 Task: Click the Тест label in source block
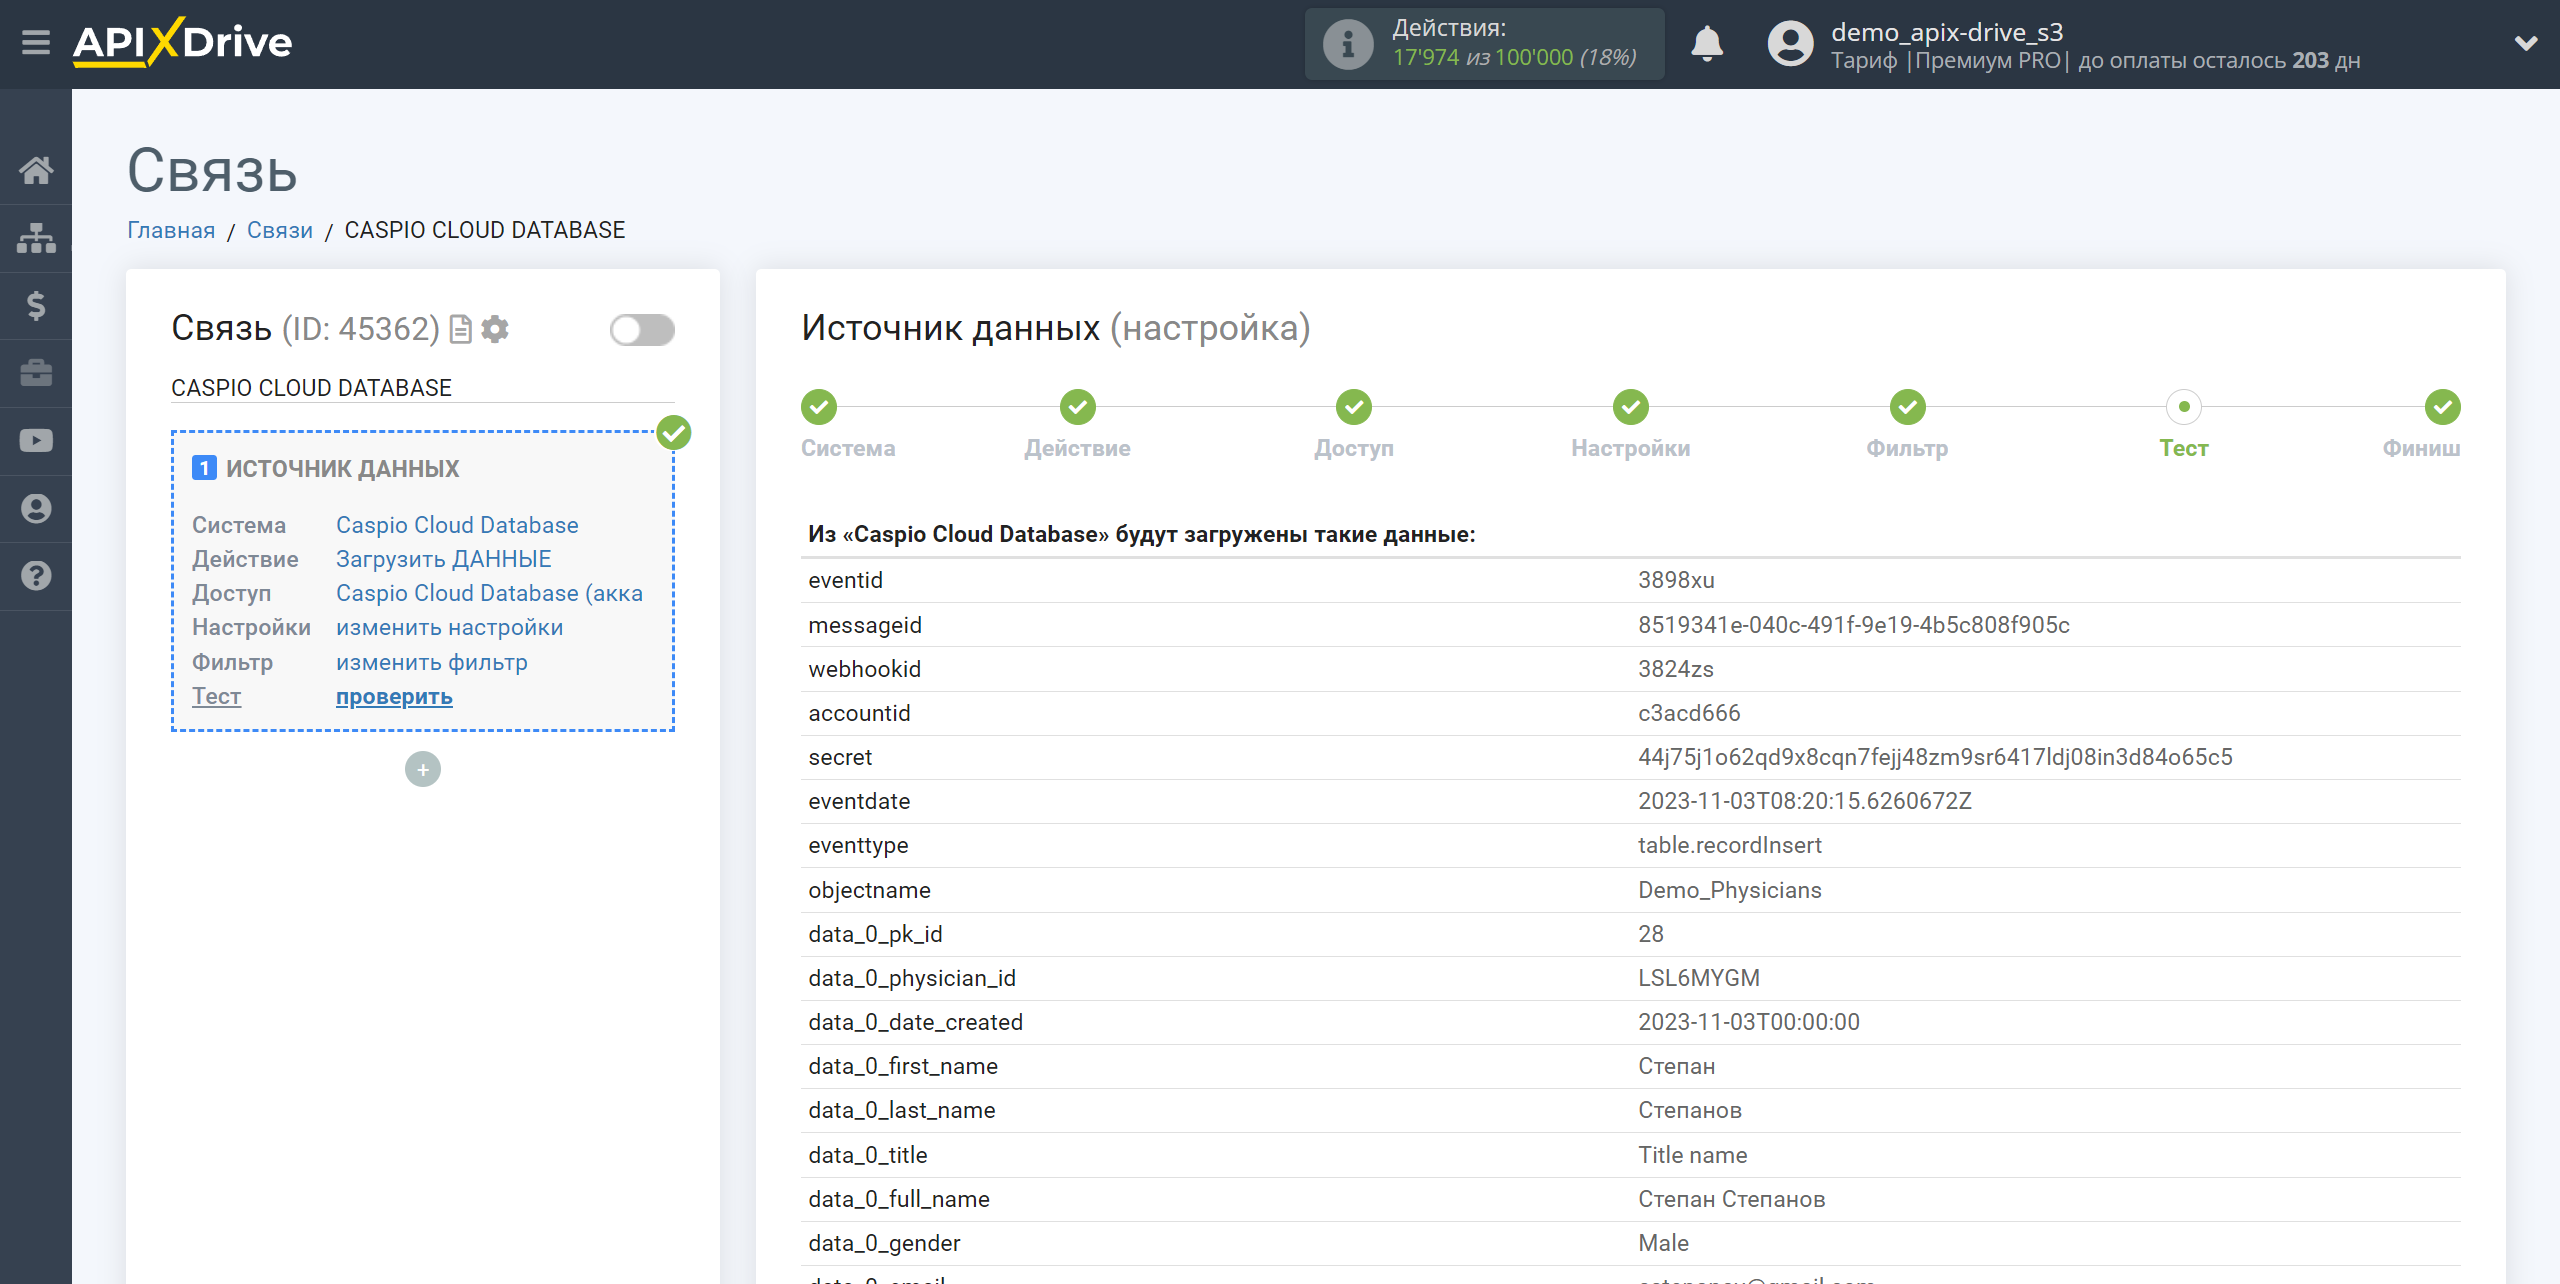216,696
